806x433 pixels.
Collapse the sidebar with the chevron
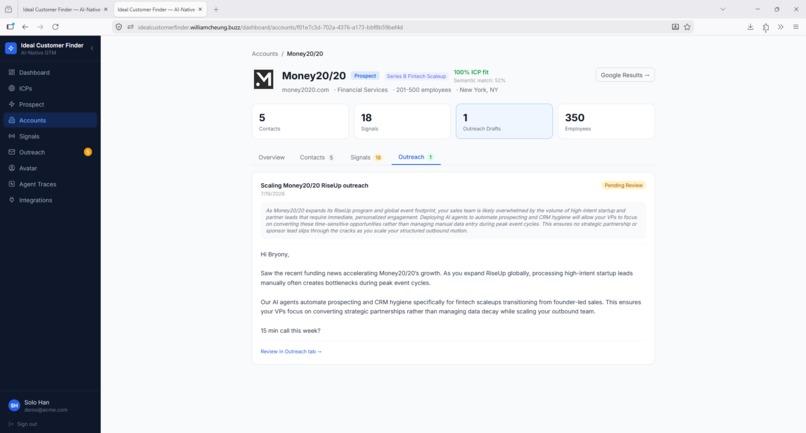(92, 48)
